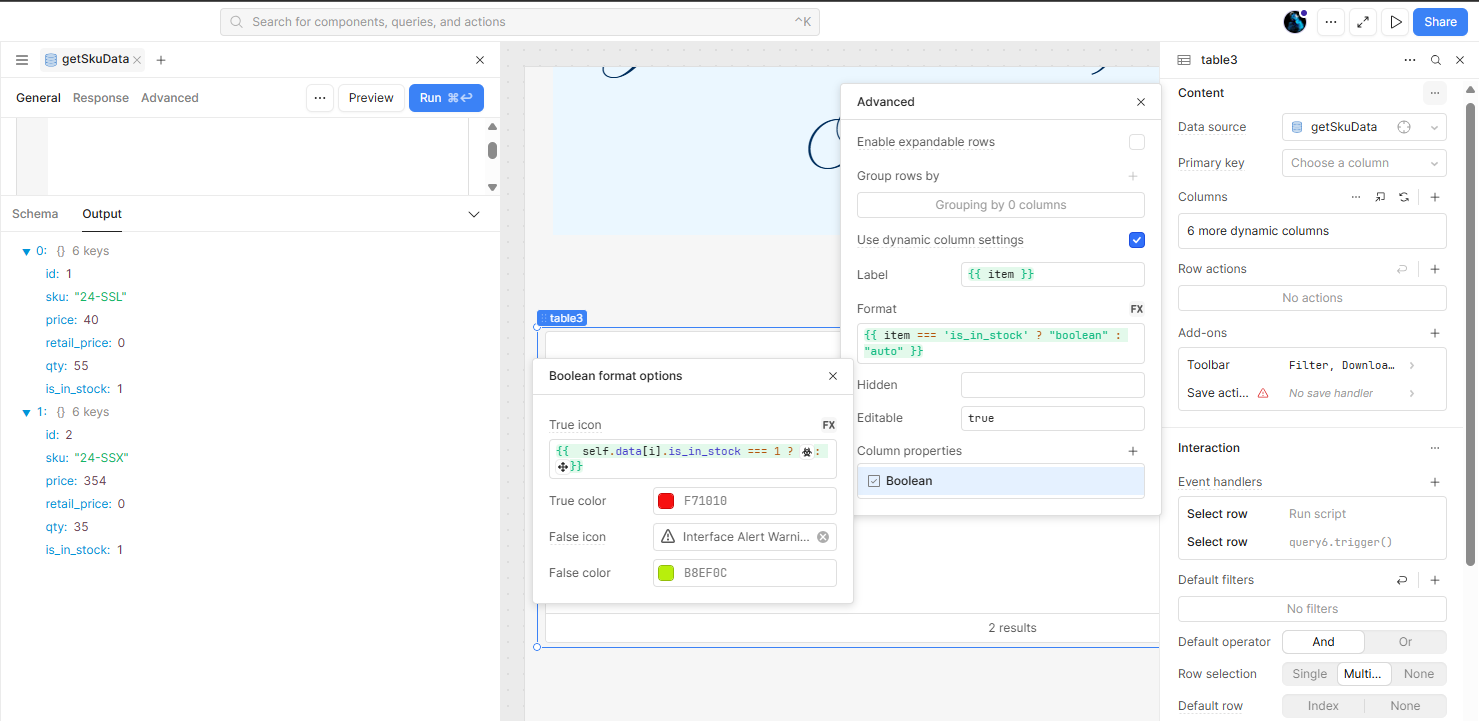This screenshot has width=1479, height=721.
Task: Open Columns ellipsis options
Action: point(1356,197)
